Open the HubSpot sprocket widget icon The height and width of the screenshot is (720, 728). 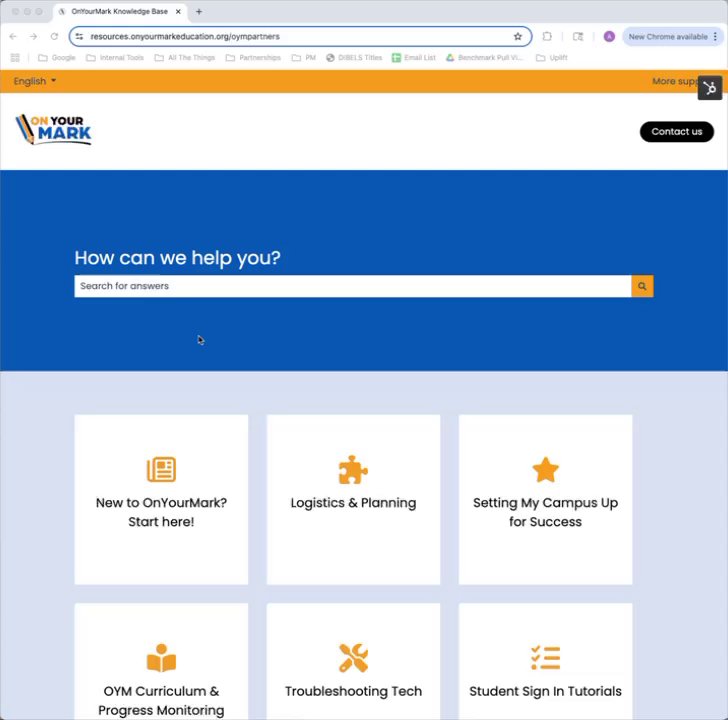pyautogui.click(x=709, y=88)
